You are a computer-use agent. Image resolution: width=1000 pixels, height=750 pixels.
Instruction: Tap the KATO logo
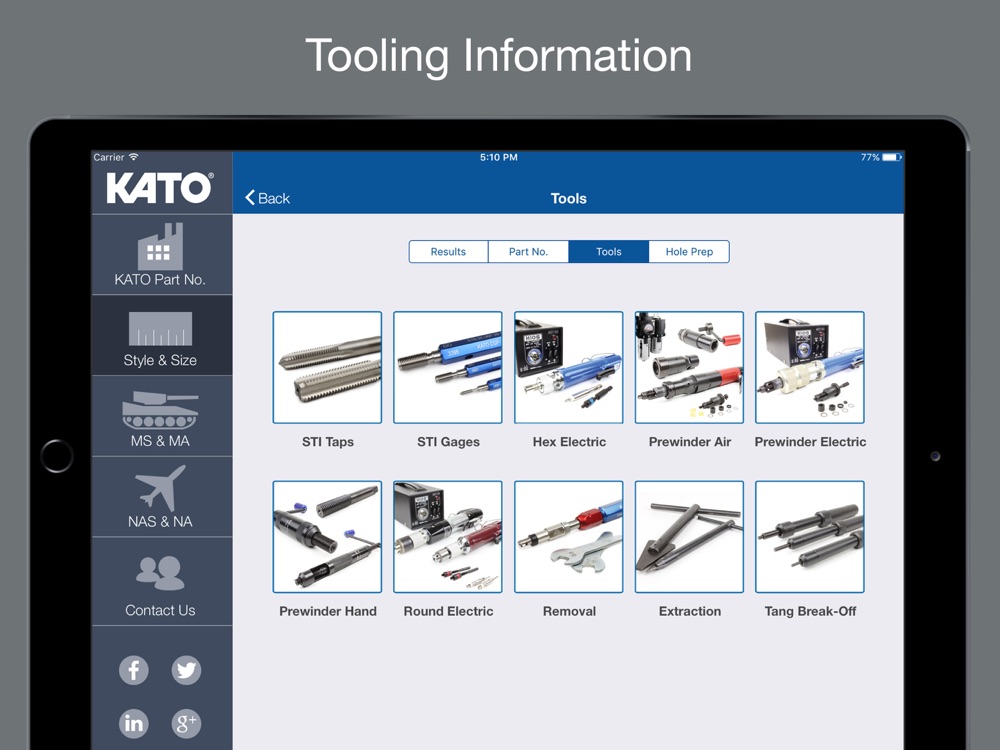[x=160, y=188]
